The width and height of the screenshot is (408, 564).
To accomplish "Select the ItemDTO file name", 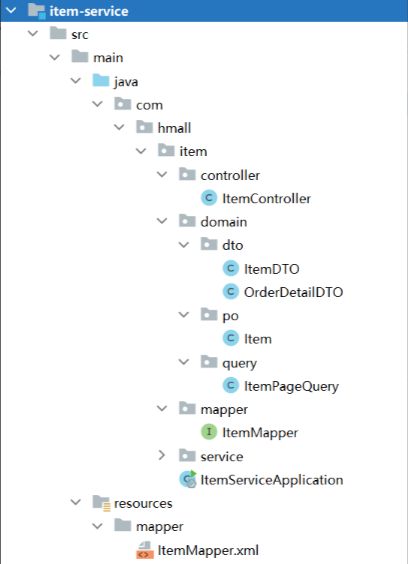I will (272, 269).
